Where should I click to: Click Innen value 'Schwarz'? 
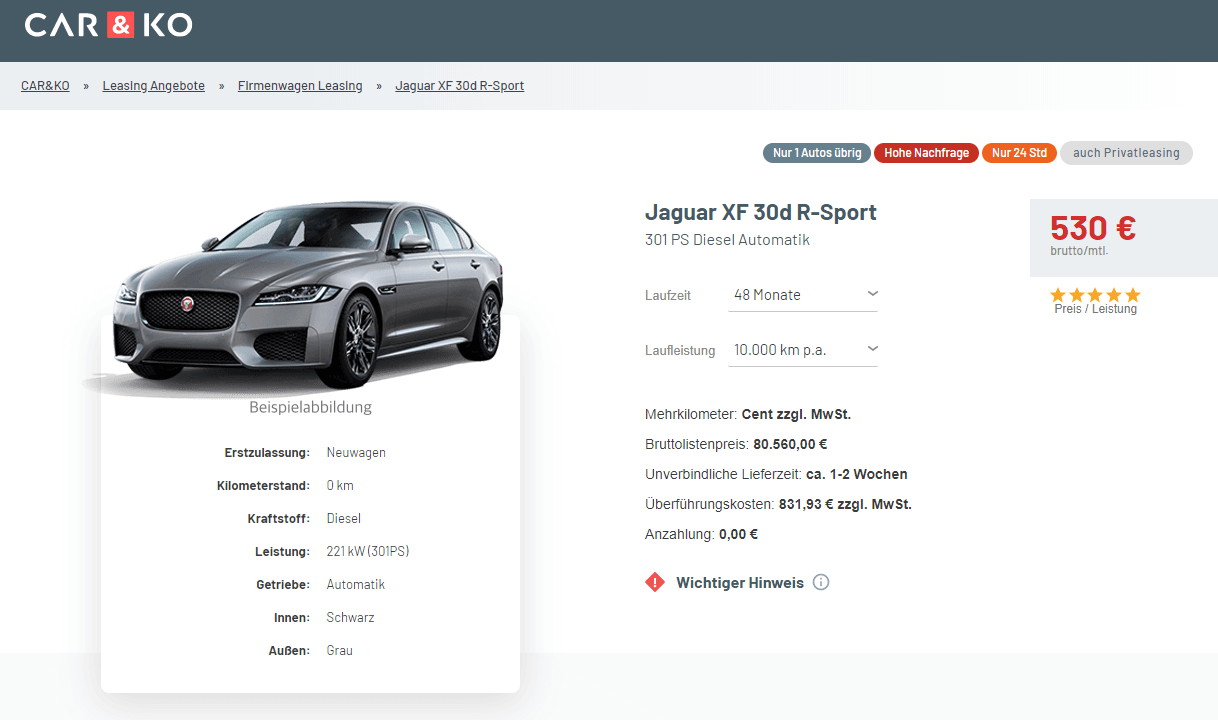[x=350, y=618]
